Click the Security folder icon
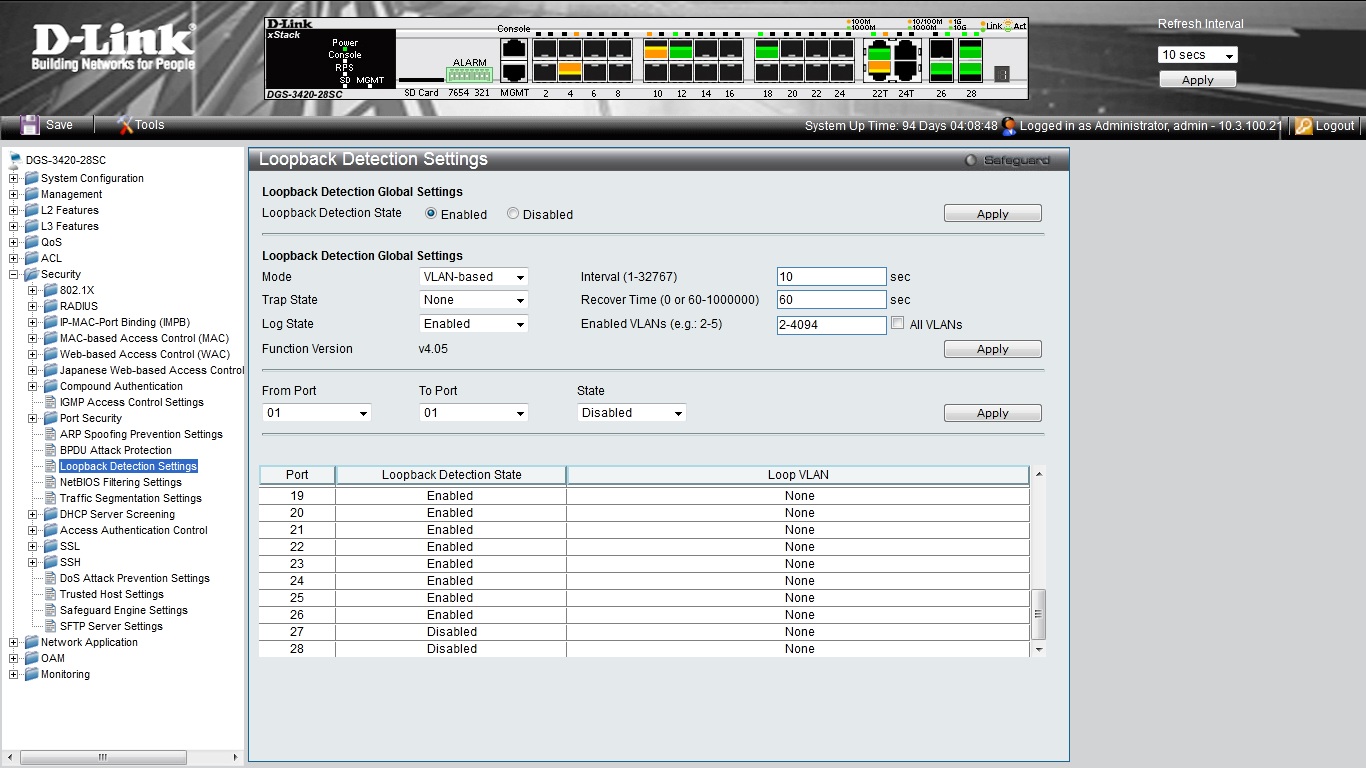This screenshot has width=1366, height=768. 32,274
